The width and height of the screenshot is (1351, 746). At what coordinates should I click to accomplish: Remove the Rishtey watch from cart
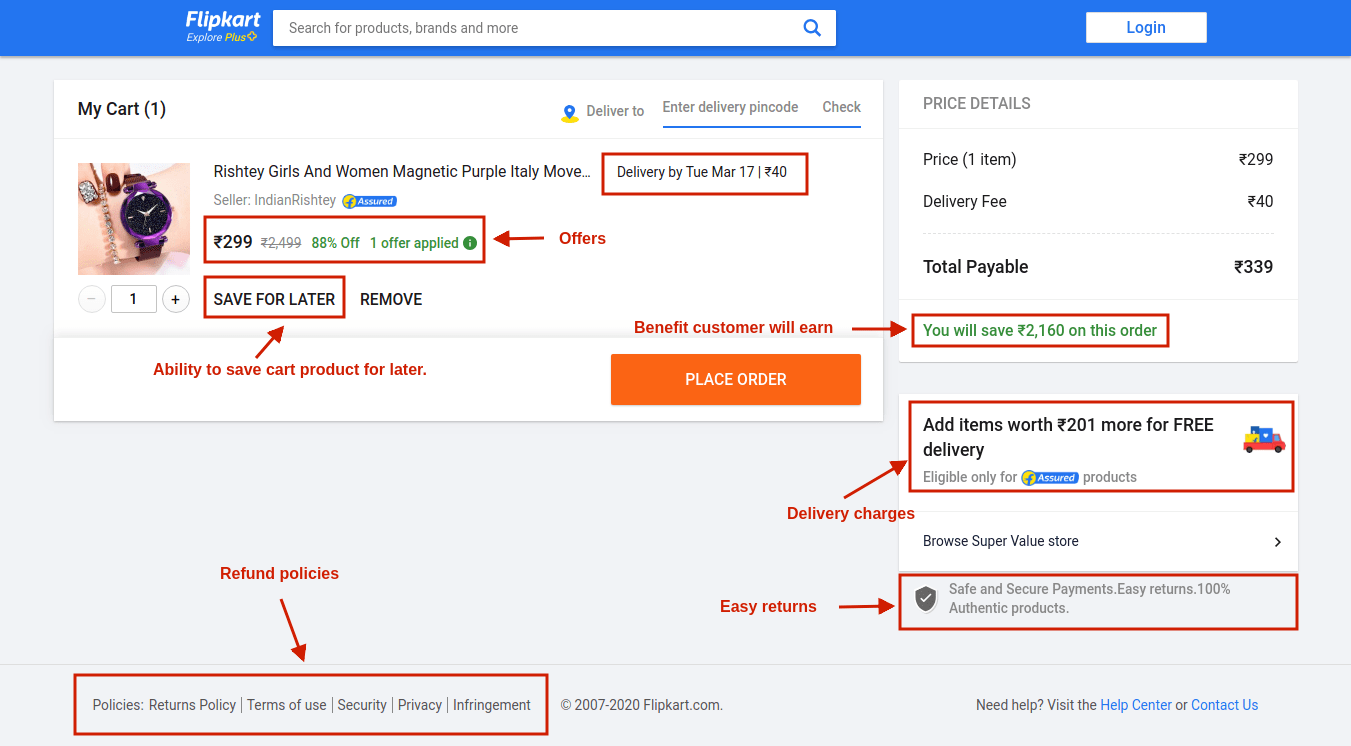[390, 298]
